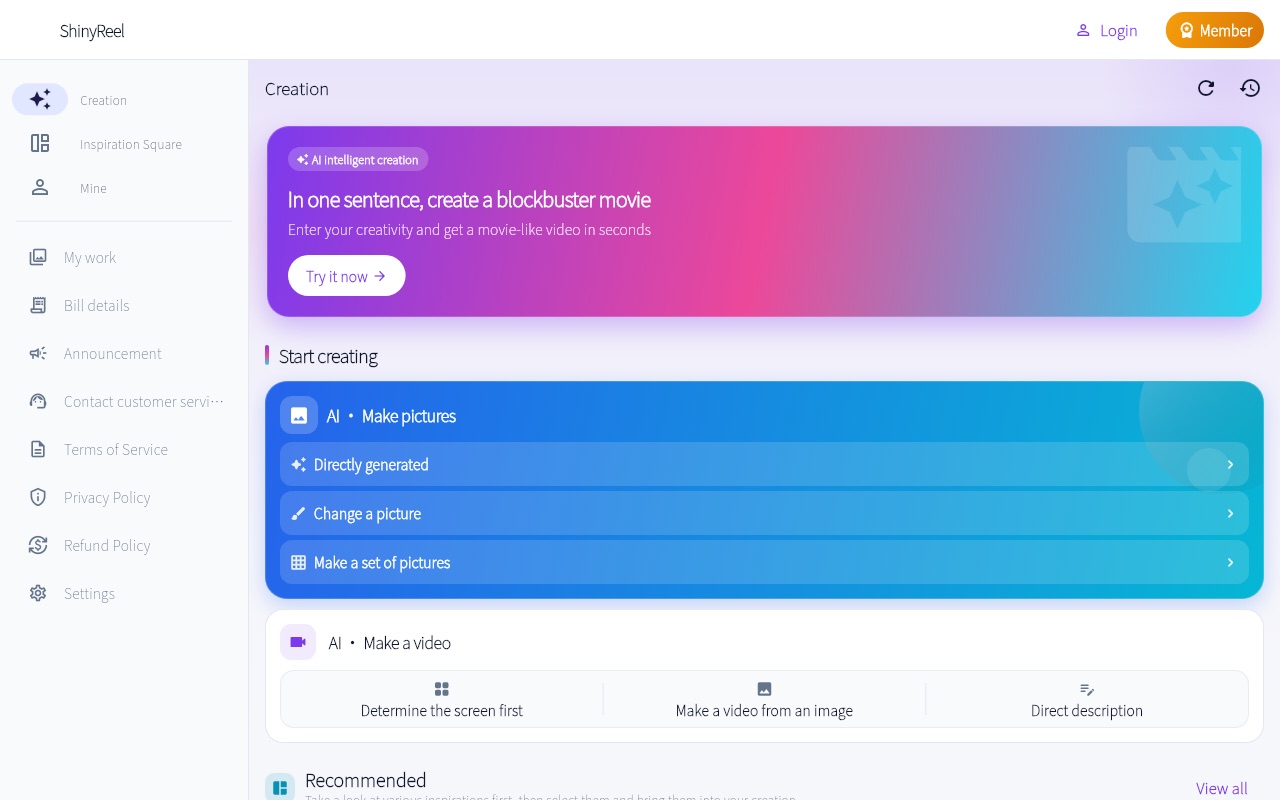This screenshot has height=800, width=1280.
Task: Open Terms of Service page
Action: 116,449
